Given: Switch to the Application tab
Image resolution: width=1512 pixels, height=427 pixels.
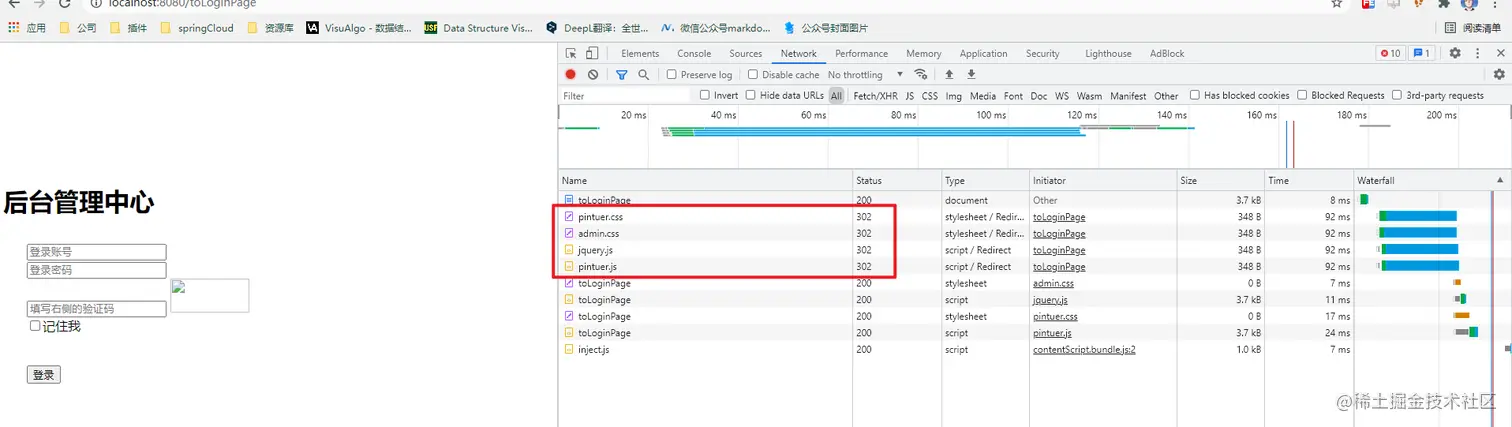Looking at the screenshot, I should click(984, 54).
